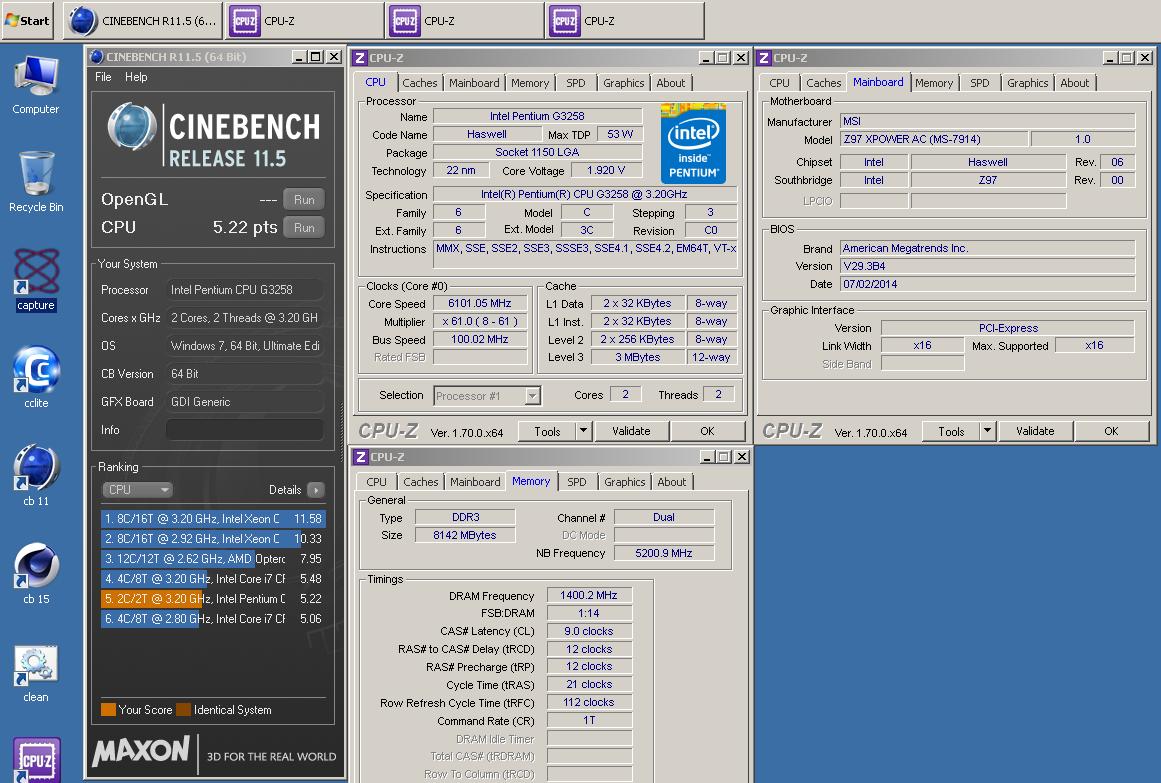Open the About tab in the CPU window

[x=671, y=83]
